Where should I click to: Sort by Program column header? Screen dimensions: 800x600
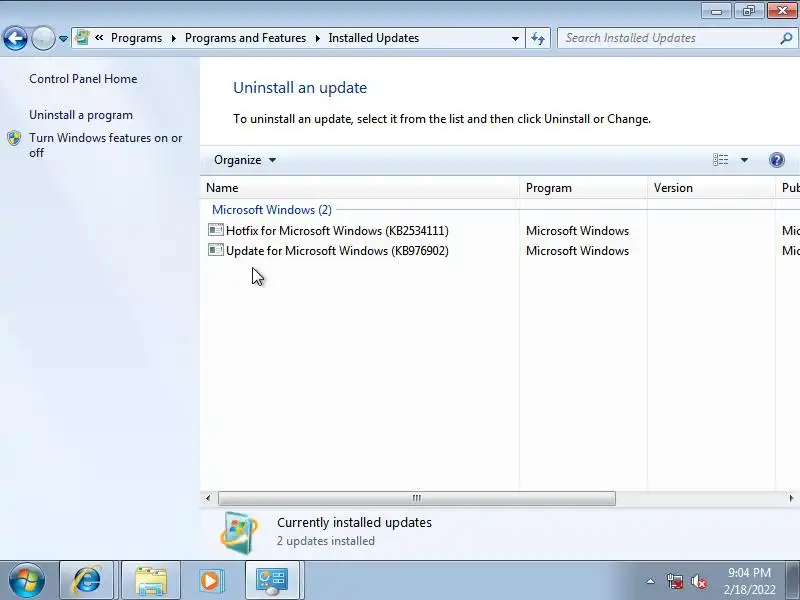click(583, 188)
